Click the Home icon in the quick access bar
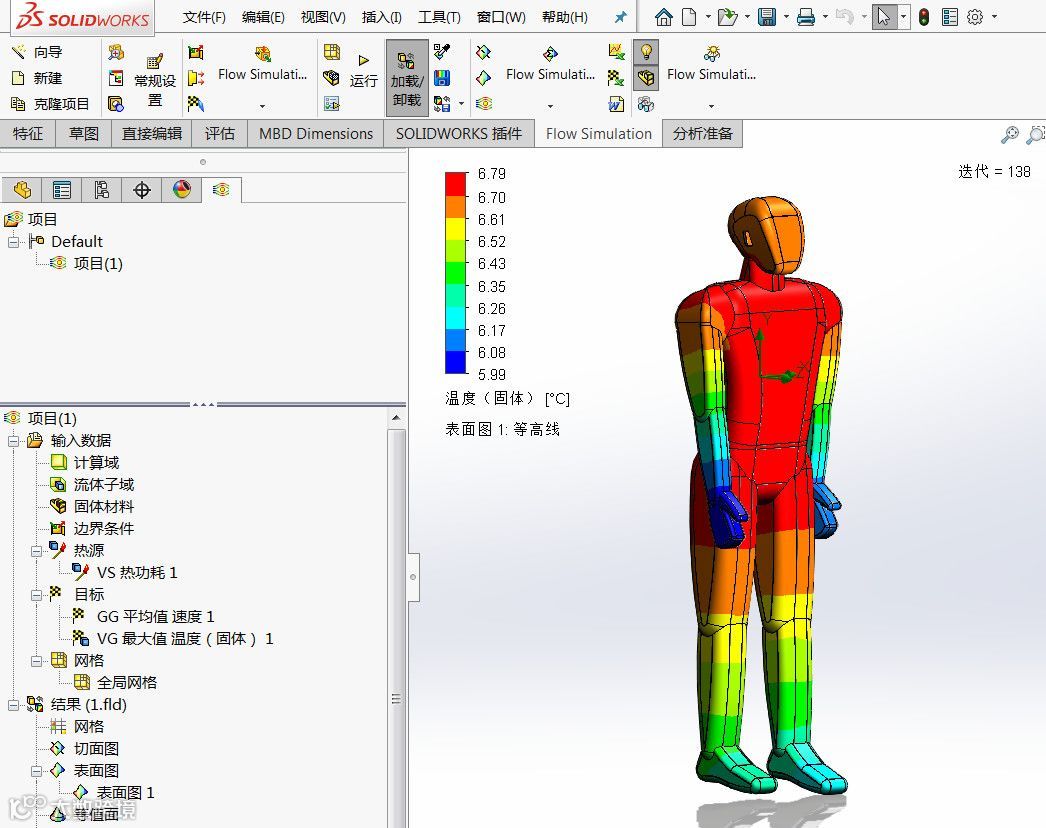This screenshot has width=1046, height=828. [x=663, y=17]
